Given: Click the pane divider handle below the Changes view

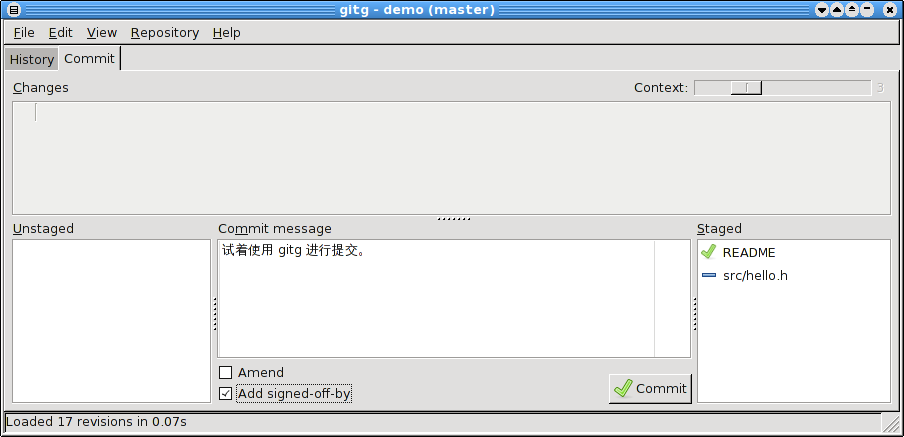Looking at the screenshot, I should pos(454,219).
